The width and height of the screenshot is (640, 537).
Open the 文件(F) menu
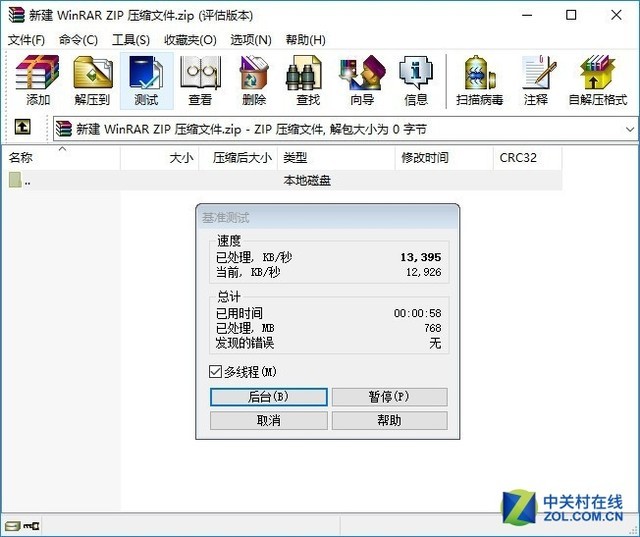coord(27,40)
